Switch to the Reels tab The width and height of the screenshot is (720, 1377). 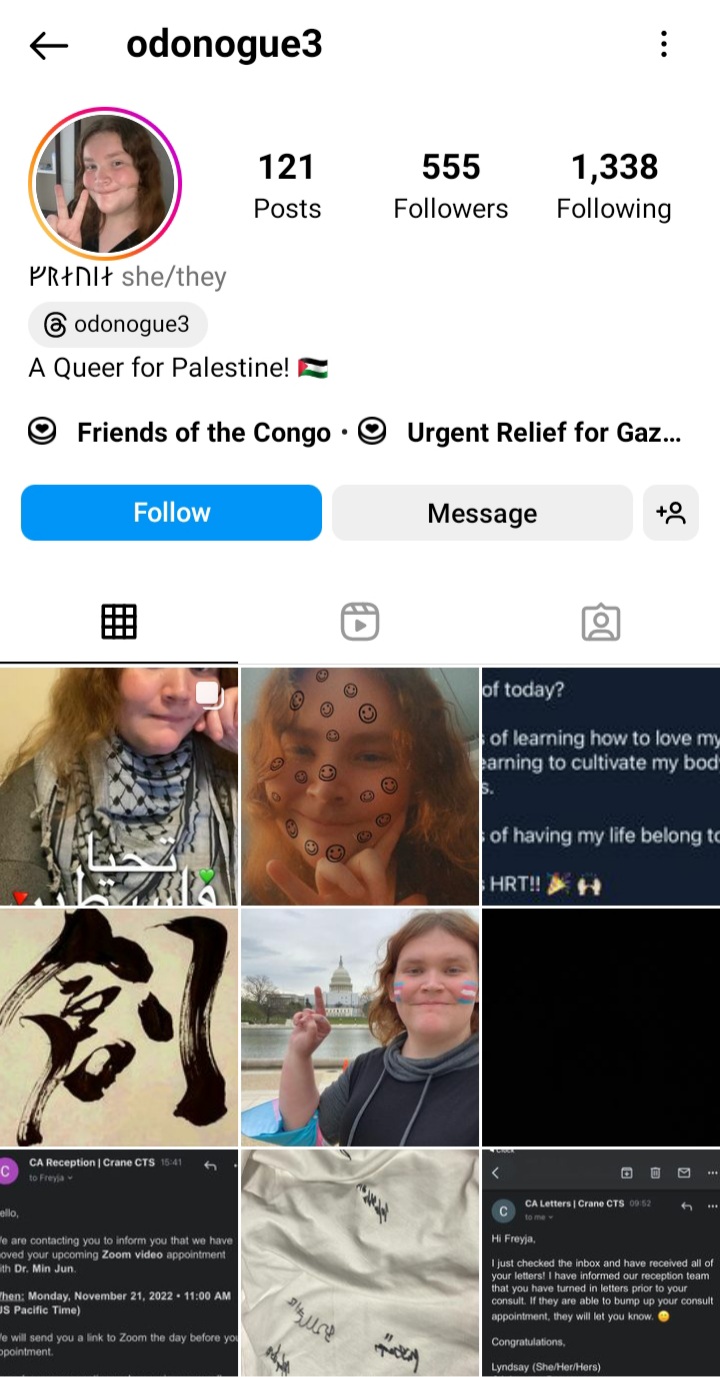click(359, 622)
